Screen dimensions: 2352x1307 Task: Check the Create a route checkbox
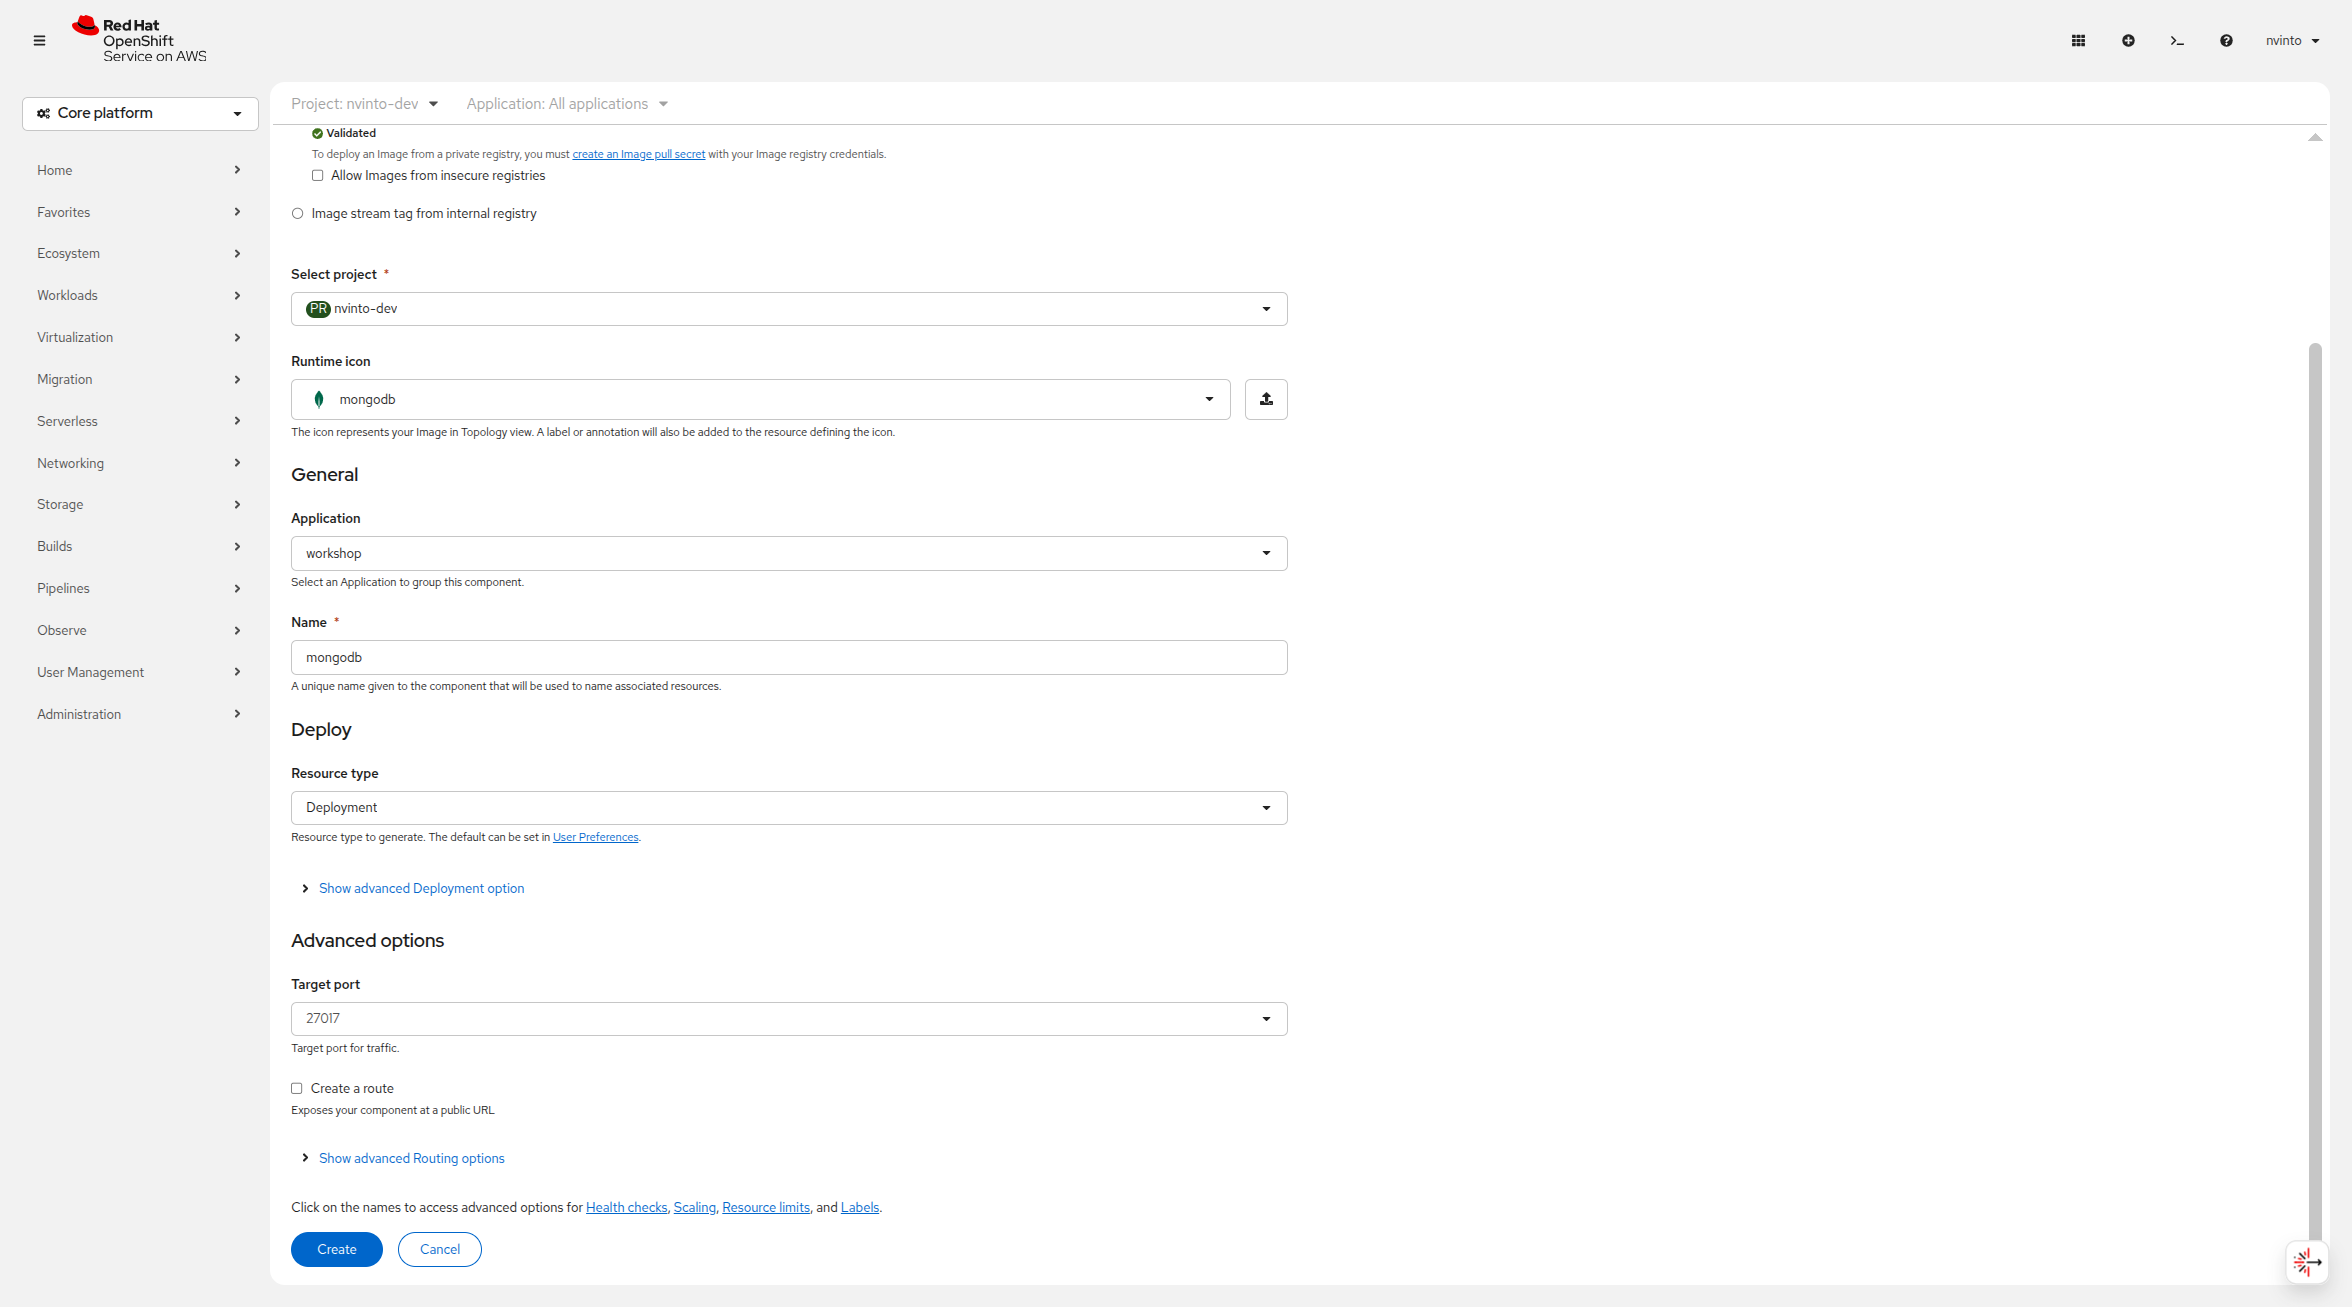(x=297, y=1089)
